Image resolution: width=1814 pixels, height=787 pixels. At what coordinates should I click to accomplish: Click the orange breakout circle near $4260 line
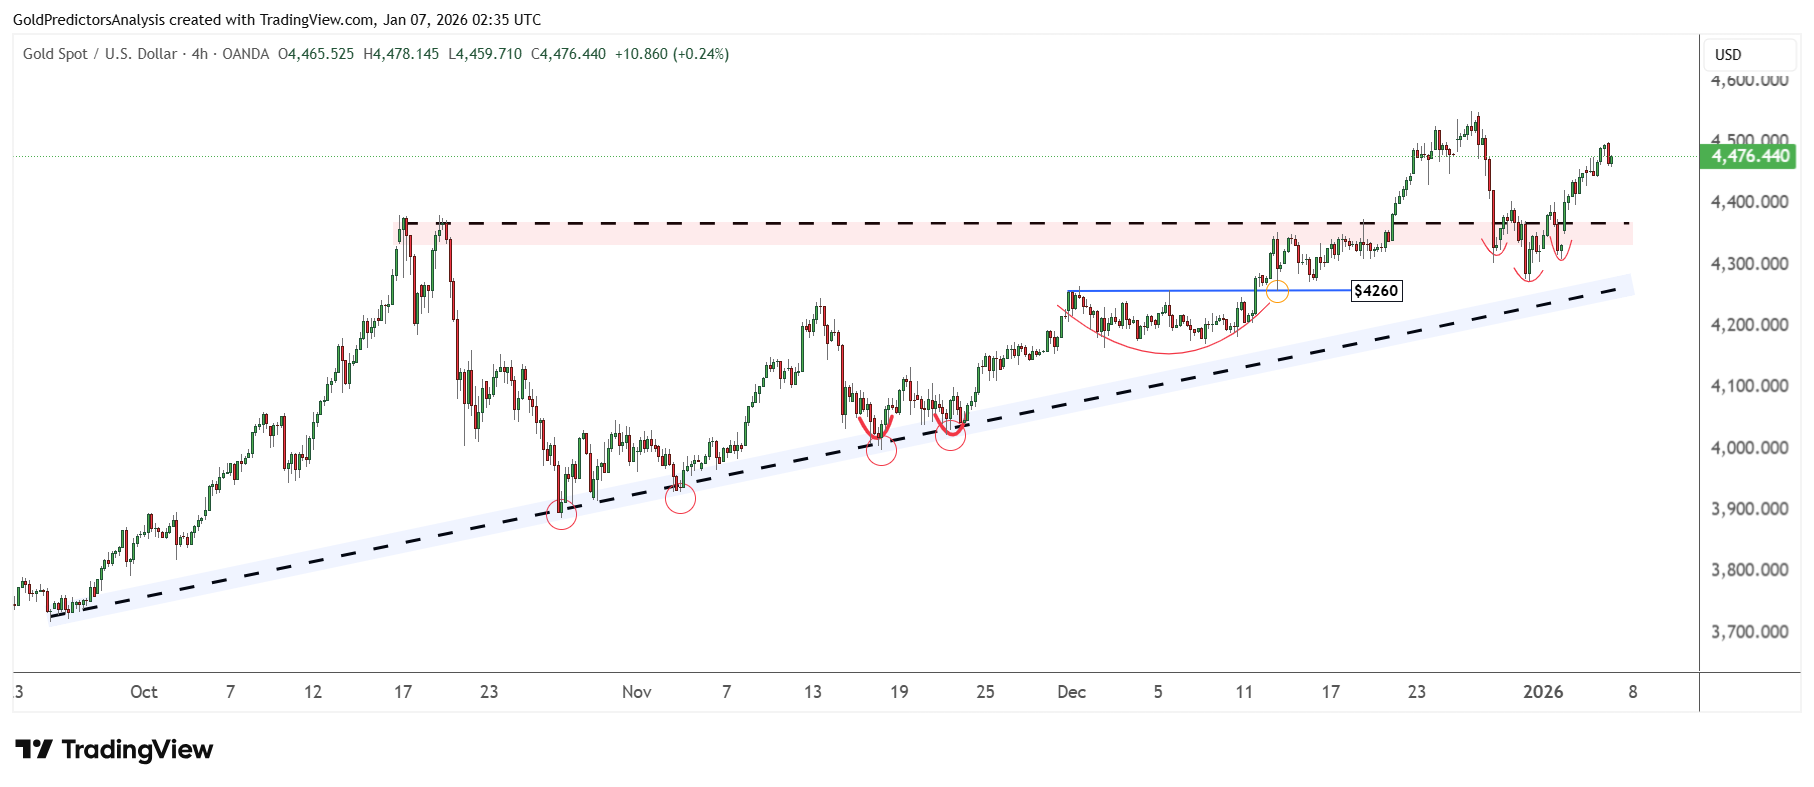tap(1277, 292)
